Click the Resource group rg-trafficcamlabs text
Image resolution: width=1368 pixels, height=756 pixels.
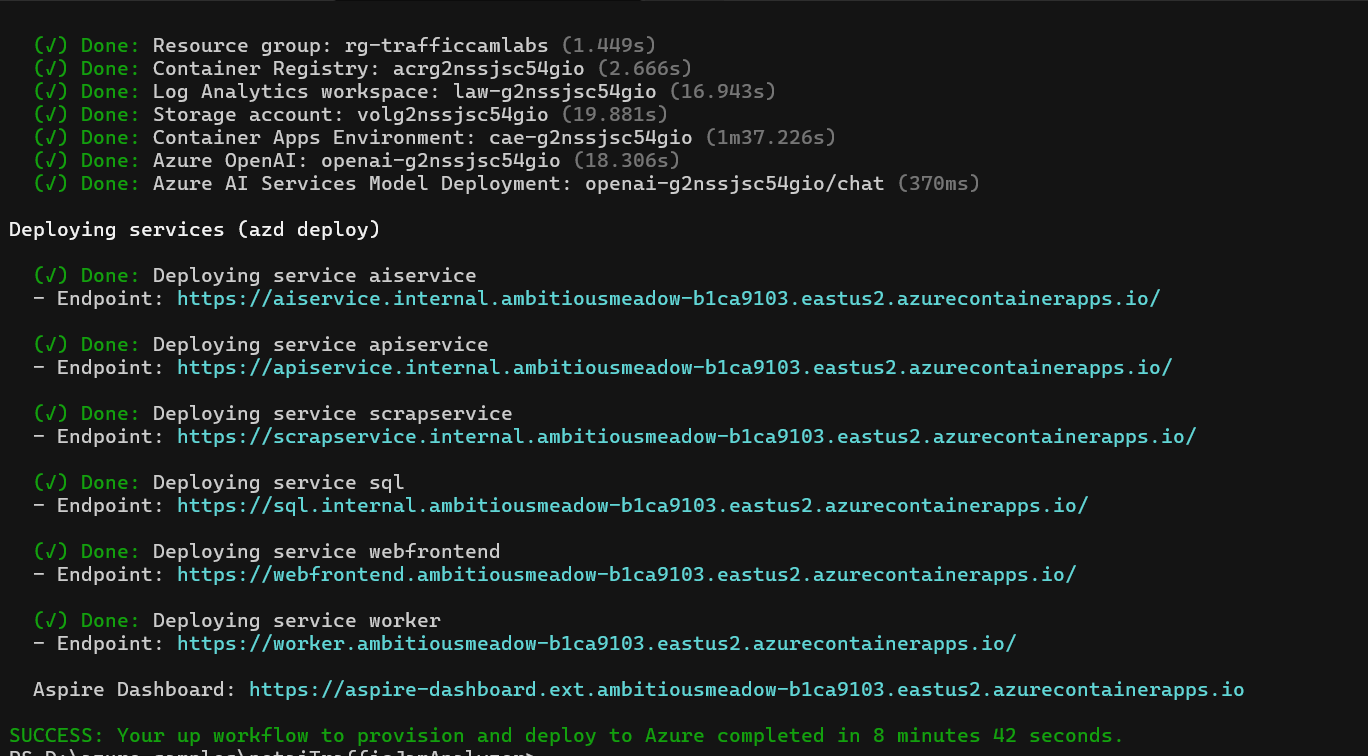(x=350, y=45)
